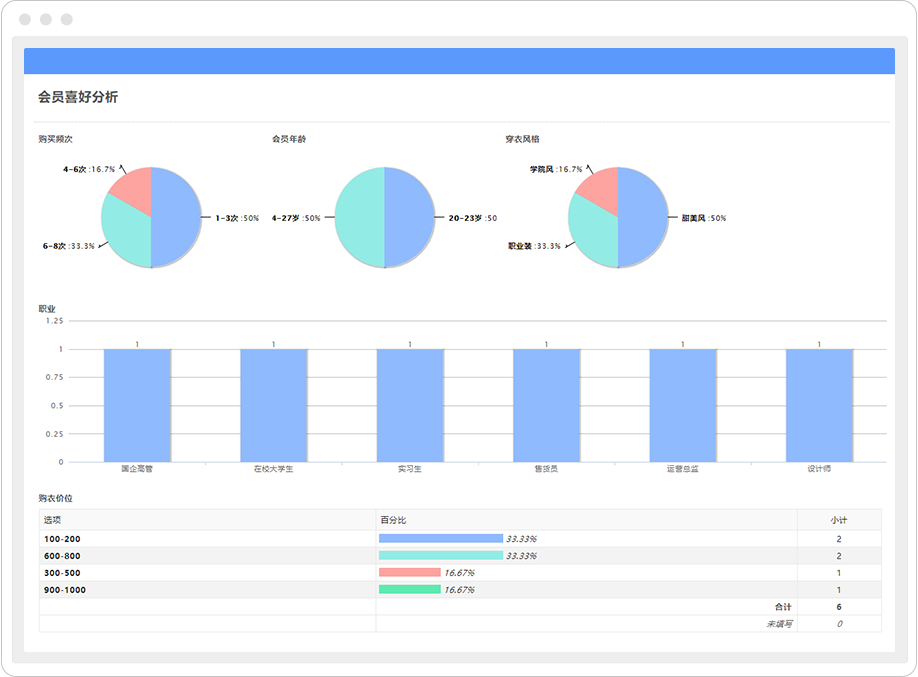The width and height of the screenshot is (918, 677).
Task: Click the 小计 column header
Action: tap(838, 520)
